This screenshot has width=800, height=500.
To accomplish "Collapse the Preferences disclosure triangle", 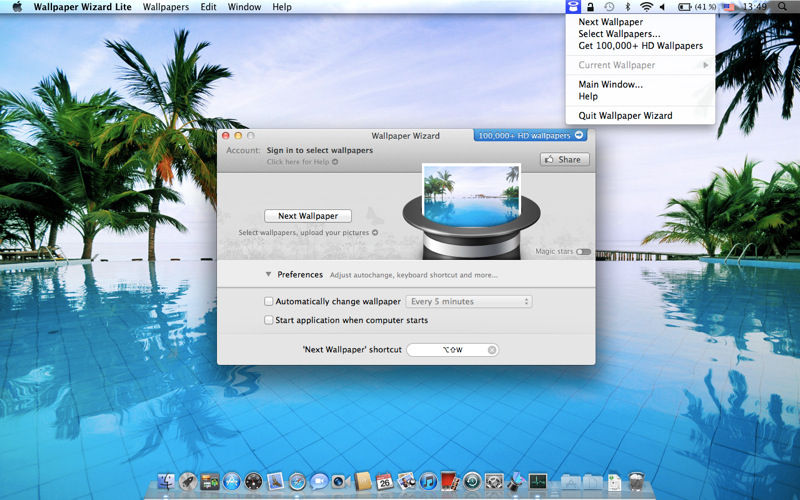I will 268,274.
